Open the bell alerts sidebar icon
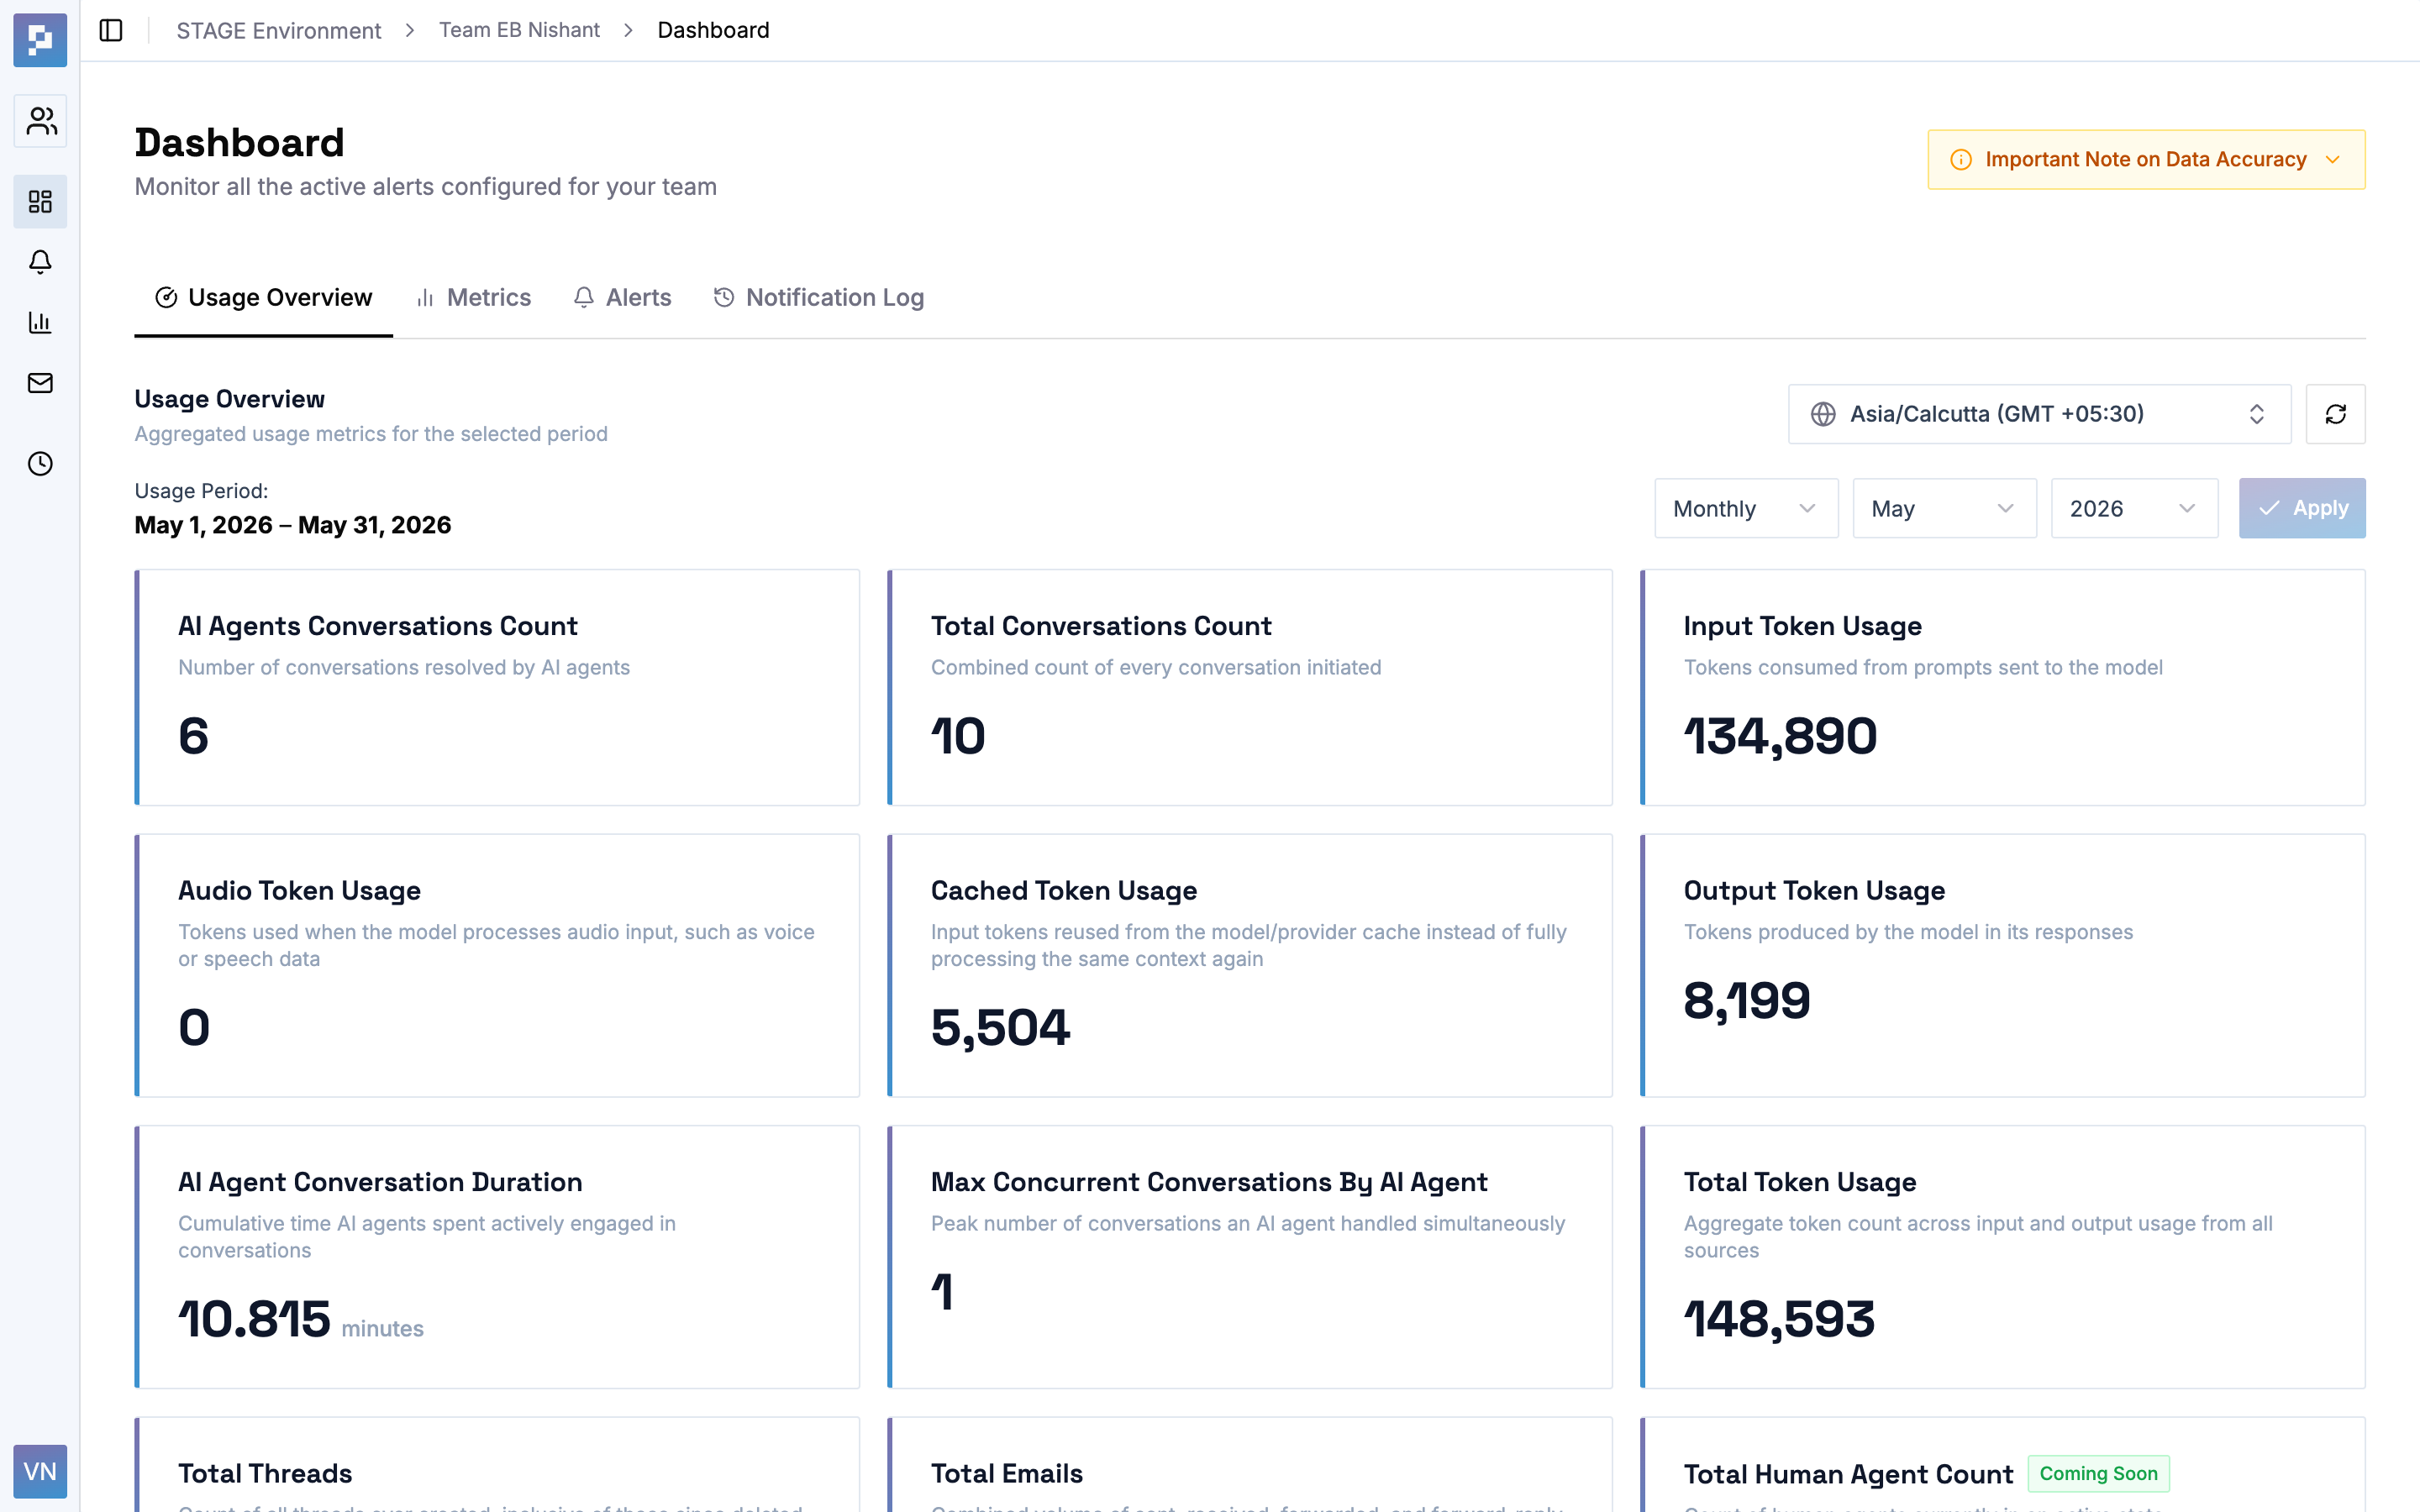This screenshot has height=1512, width=2420. pyautogui.click(x=40, y=262)
